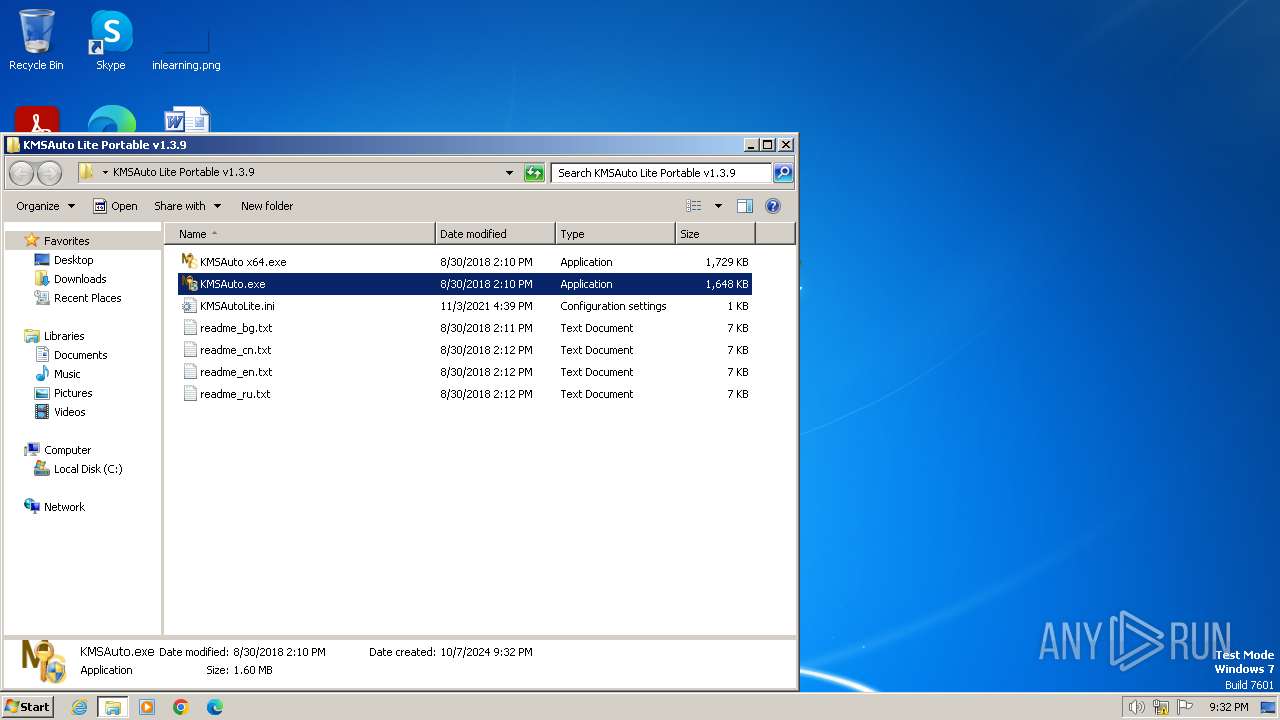Open the Organize dropdown menu
The height and width of the screenshot is (720, 1280).
45,206
